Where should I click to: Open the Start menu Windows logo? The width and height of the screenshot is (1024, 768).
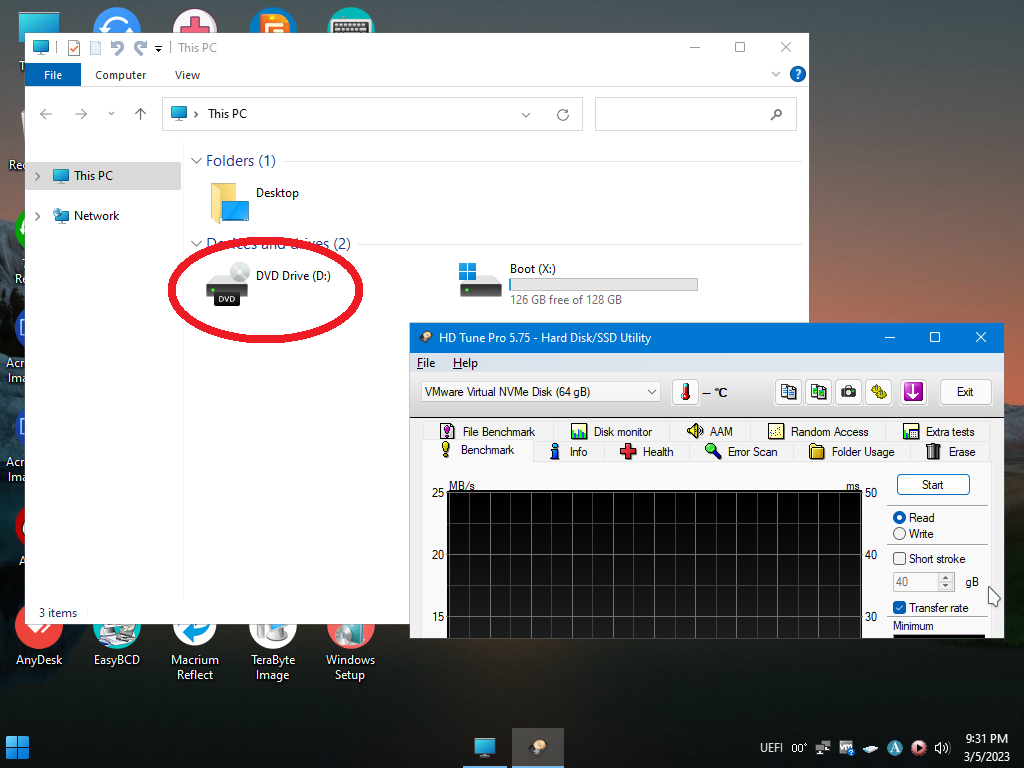click(18, 748)
